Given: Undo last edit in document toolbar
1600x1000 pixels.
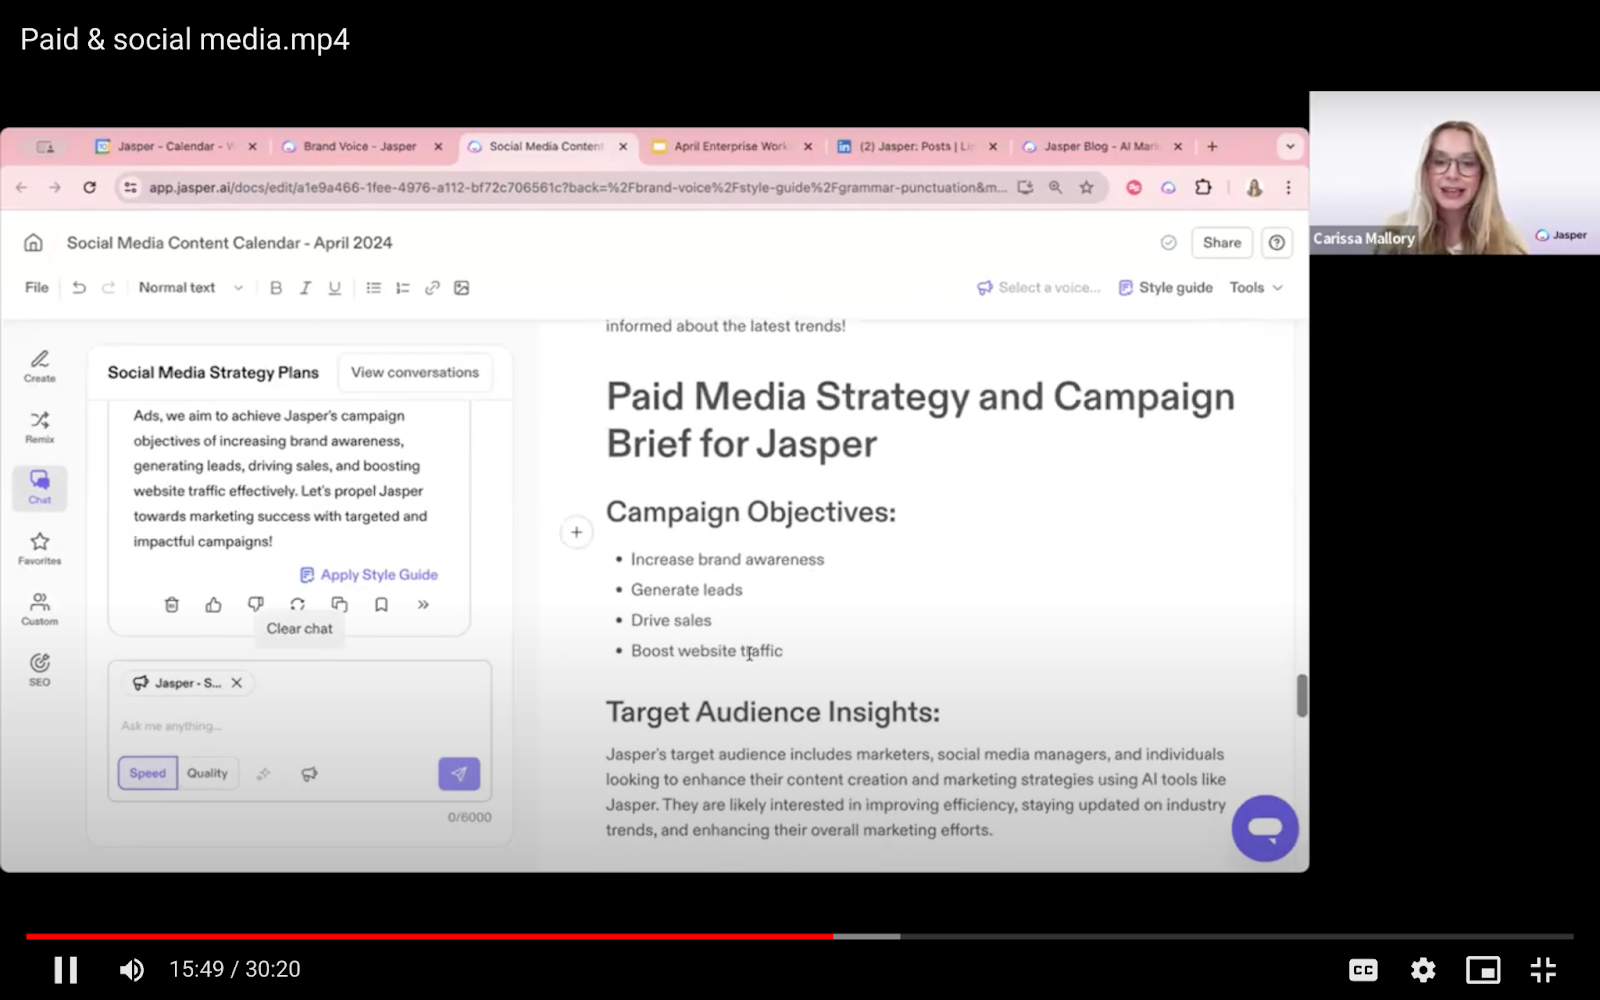Looking at the screenshot, I should pos(79,288).
